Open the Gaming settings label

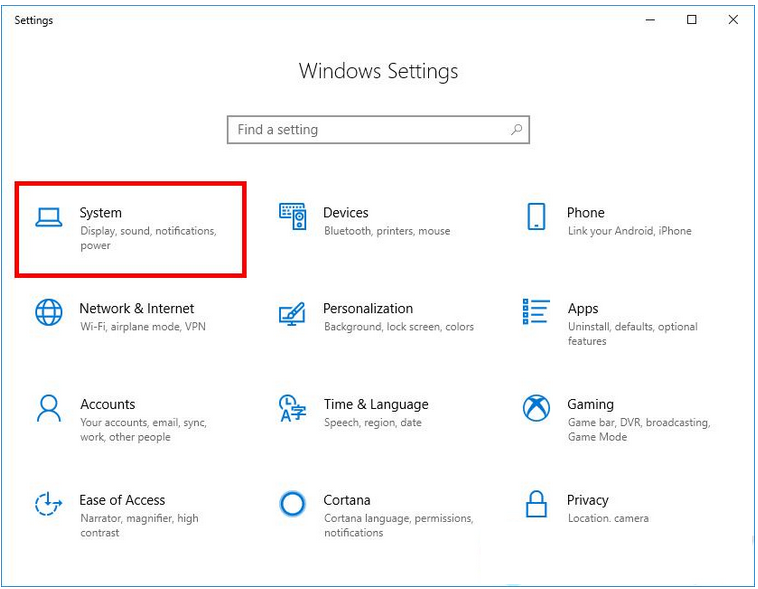(x=590, y=405)
